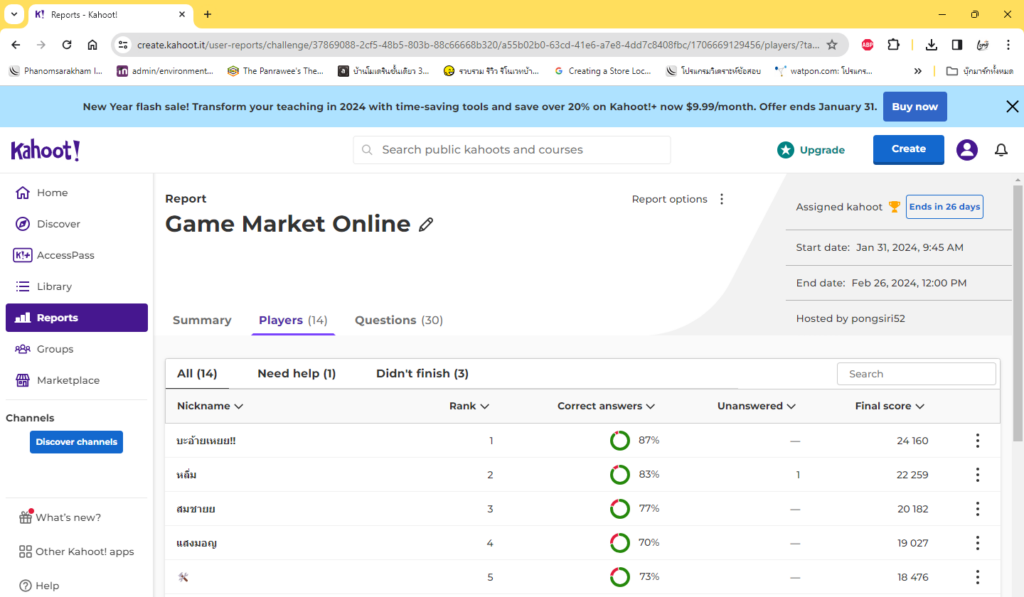The width and height of the screenshot is (1024, 597).
Task: Open Report options three-dot menu
Action: pos(722,199)
